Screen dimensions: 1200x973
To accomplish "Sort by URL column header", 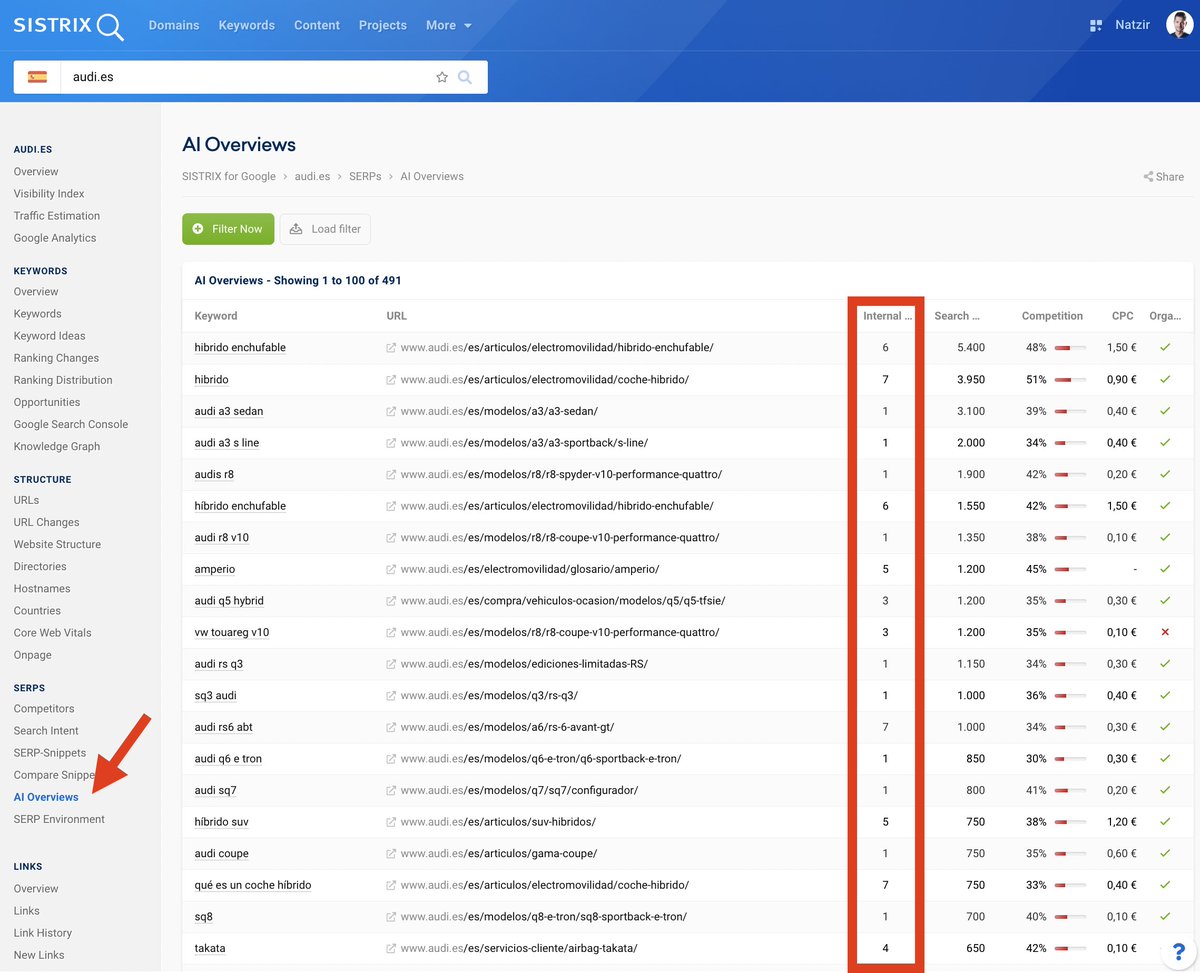I will (397, 316).
